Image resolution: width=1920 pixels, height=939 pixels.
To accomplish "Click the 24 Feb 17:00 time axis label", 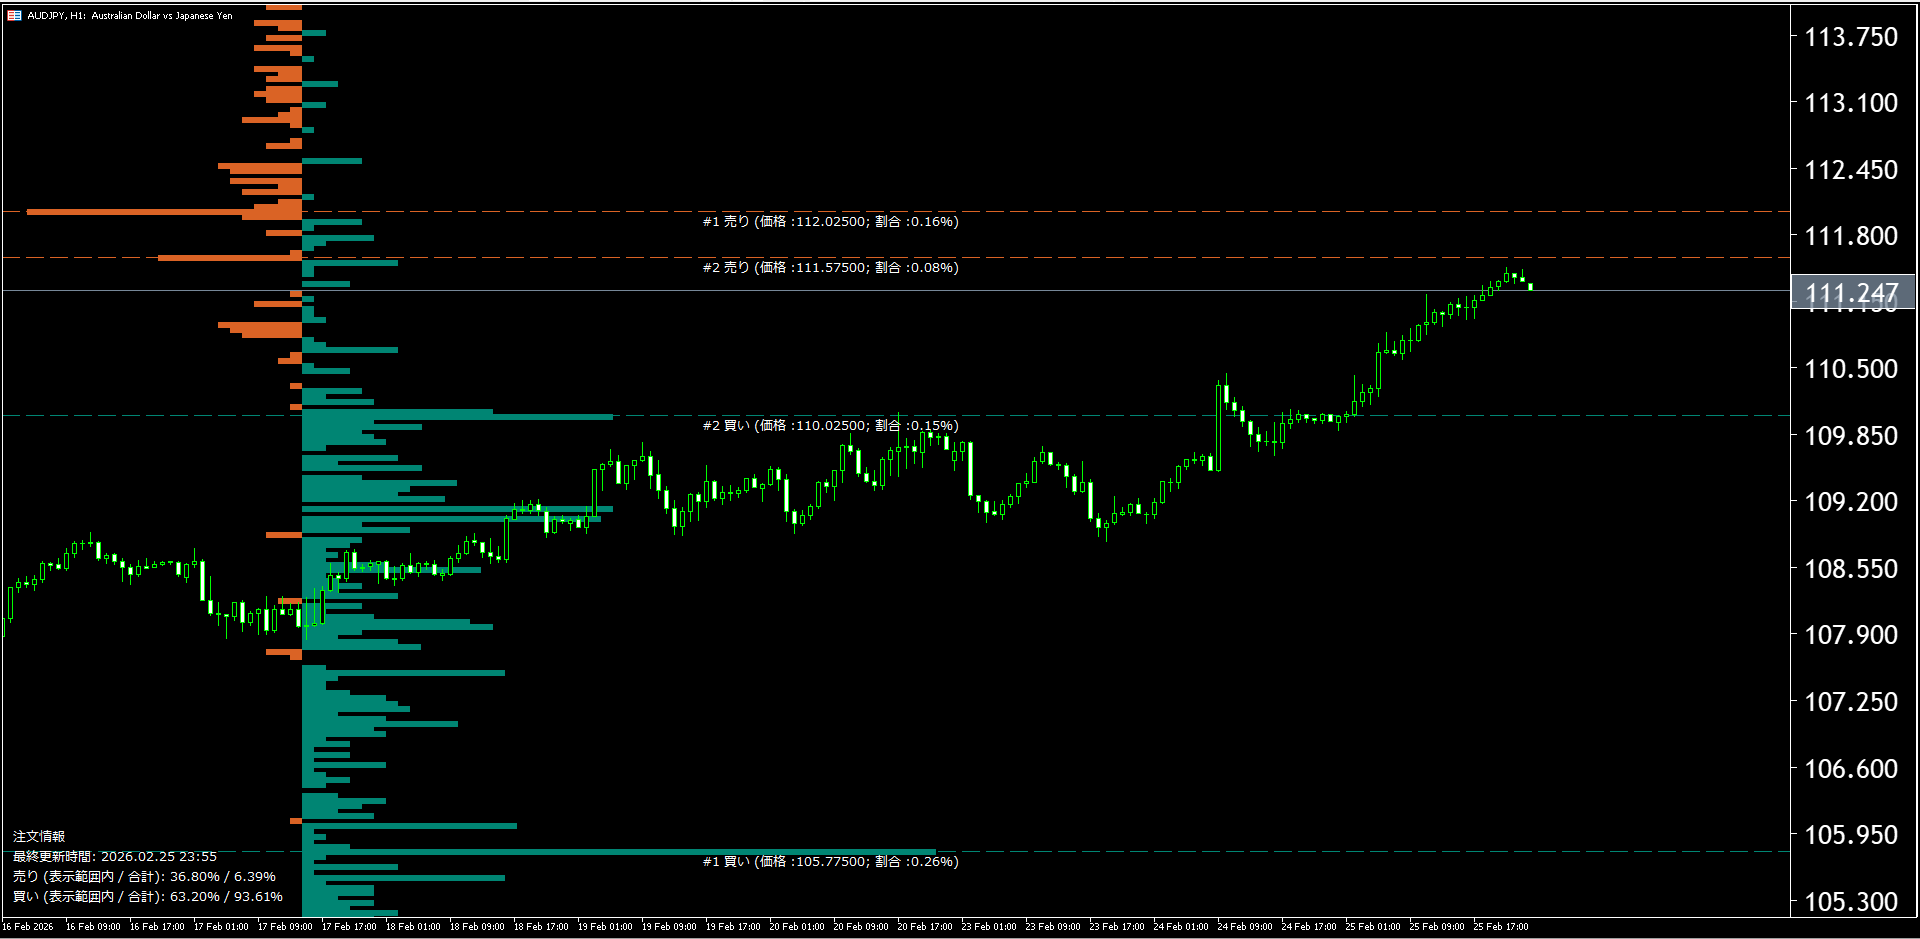I will click(x=1309, y=927).
